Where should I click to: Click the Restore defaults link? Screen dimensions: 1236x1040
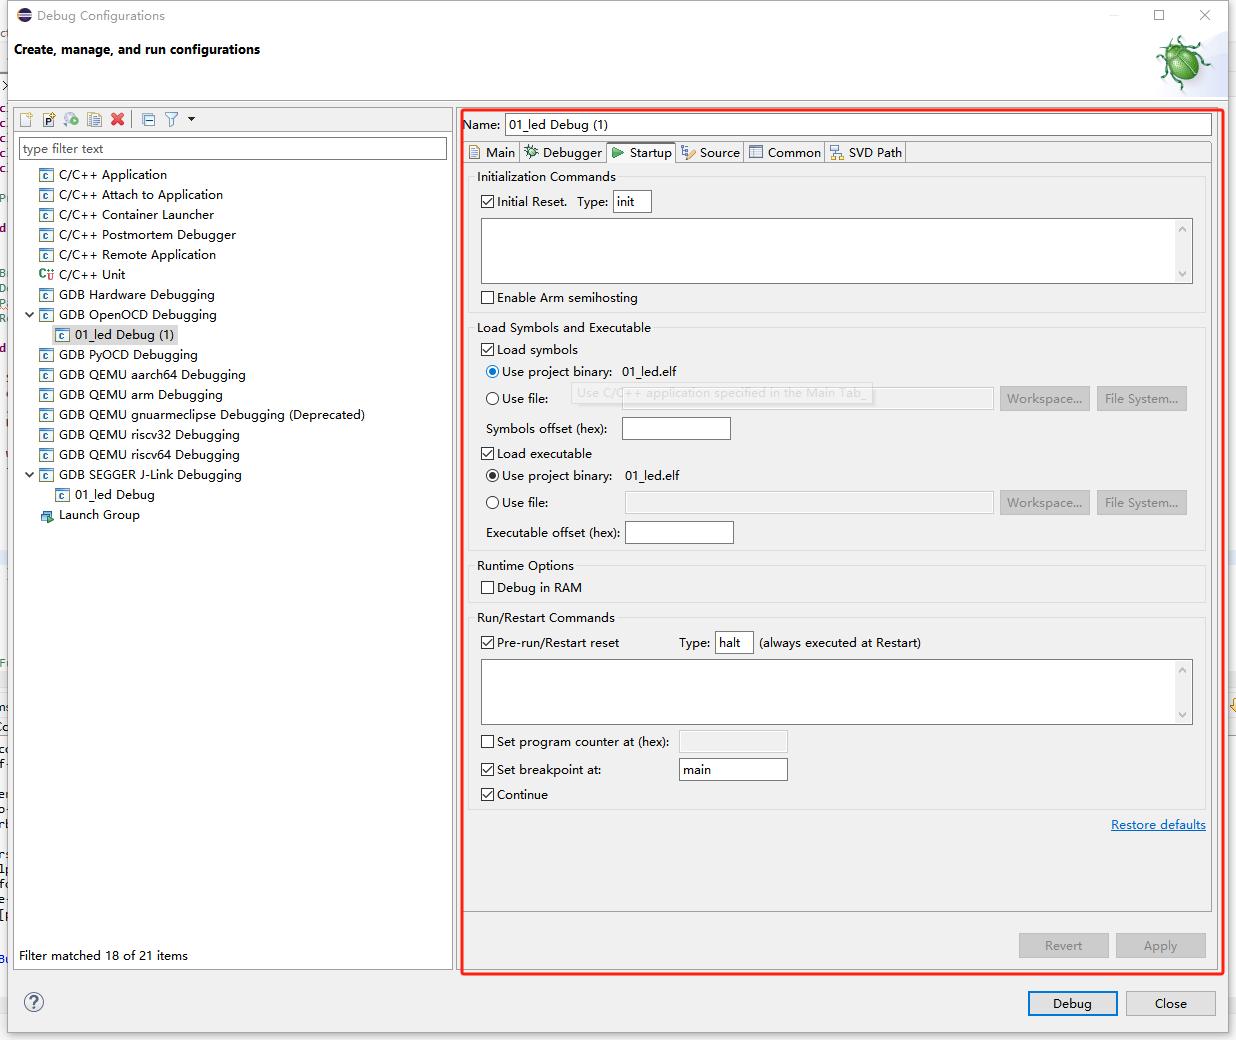(x=1158, y=824)
